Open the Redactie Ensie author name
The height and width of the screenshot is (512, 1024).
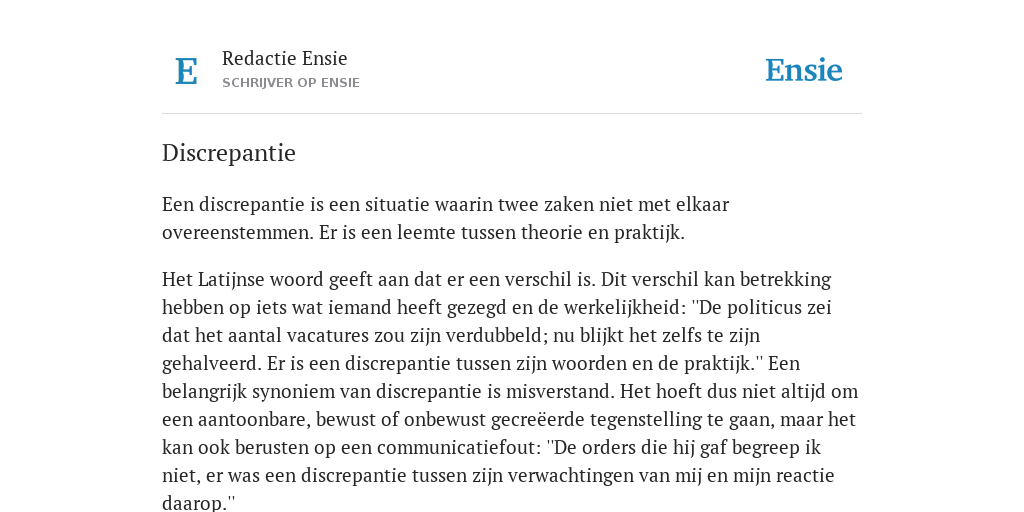click(x=285, y=58)
